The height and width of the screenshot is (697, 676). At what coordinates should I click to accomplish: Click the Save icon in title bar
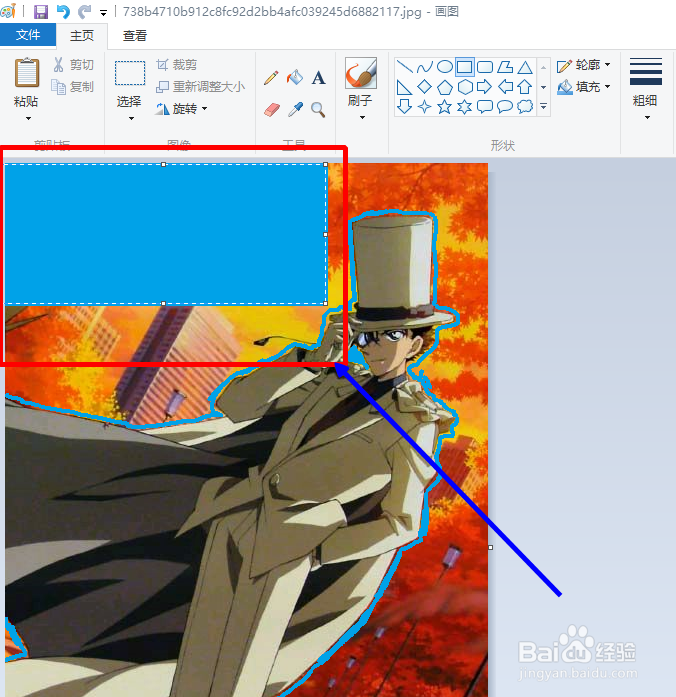pos(40,12)
